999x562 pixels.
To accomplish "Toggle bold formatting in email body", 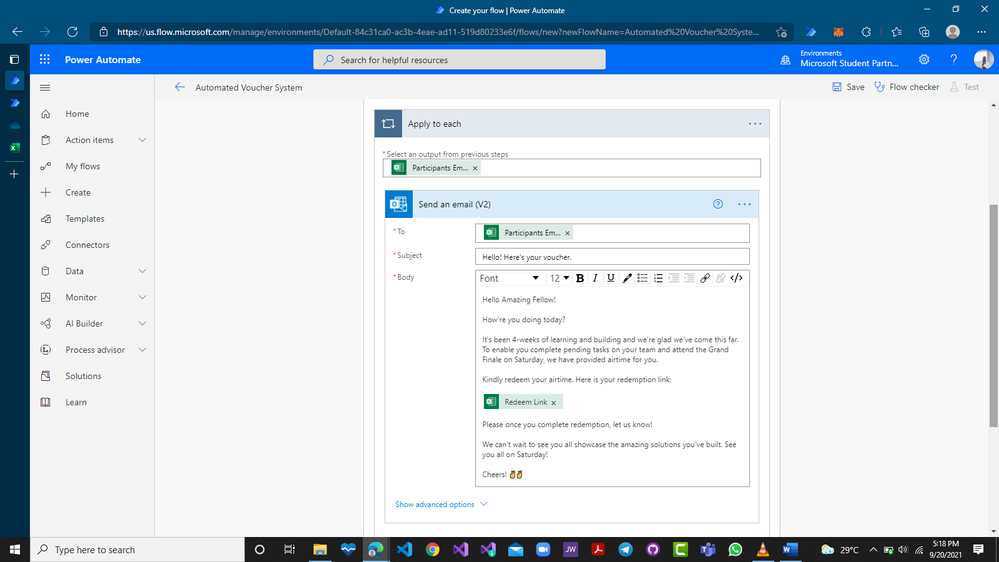I will point(580,278).
